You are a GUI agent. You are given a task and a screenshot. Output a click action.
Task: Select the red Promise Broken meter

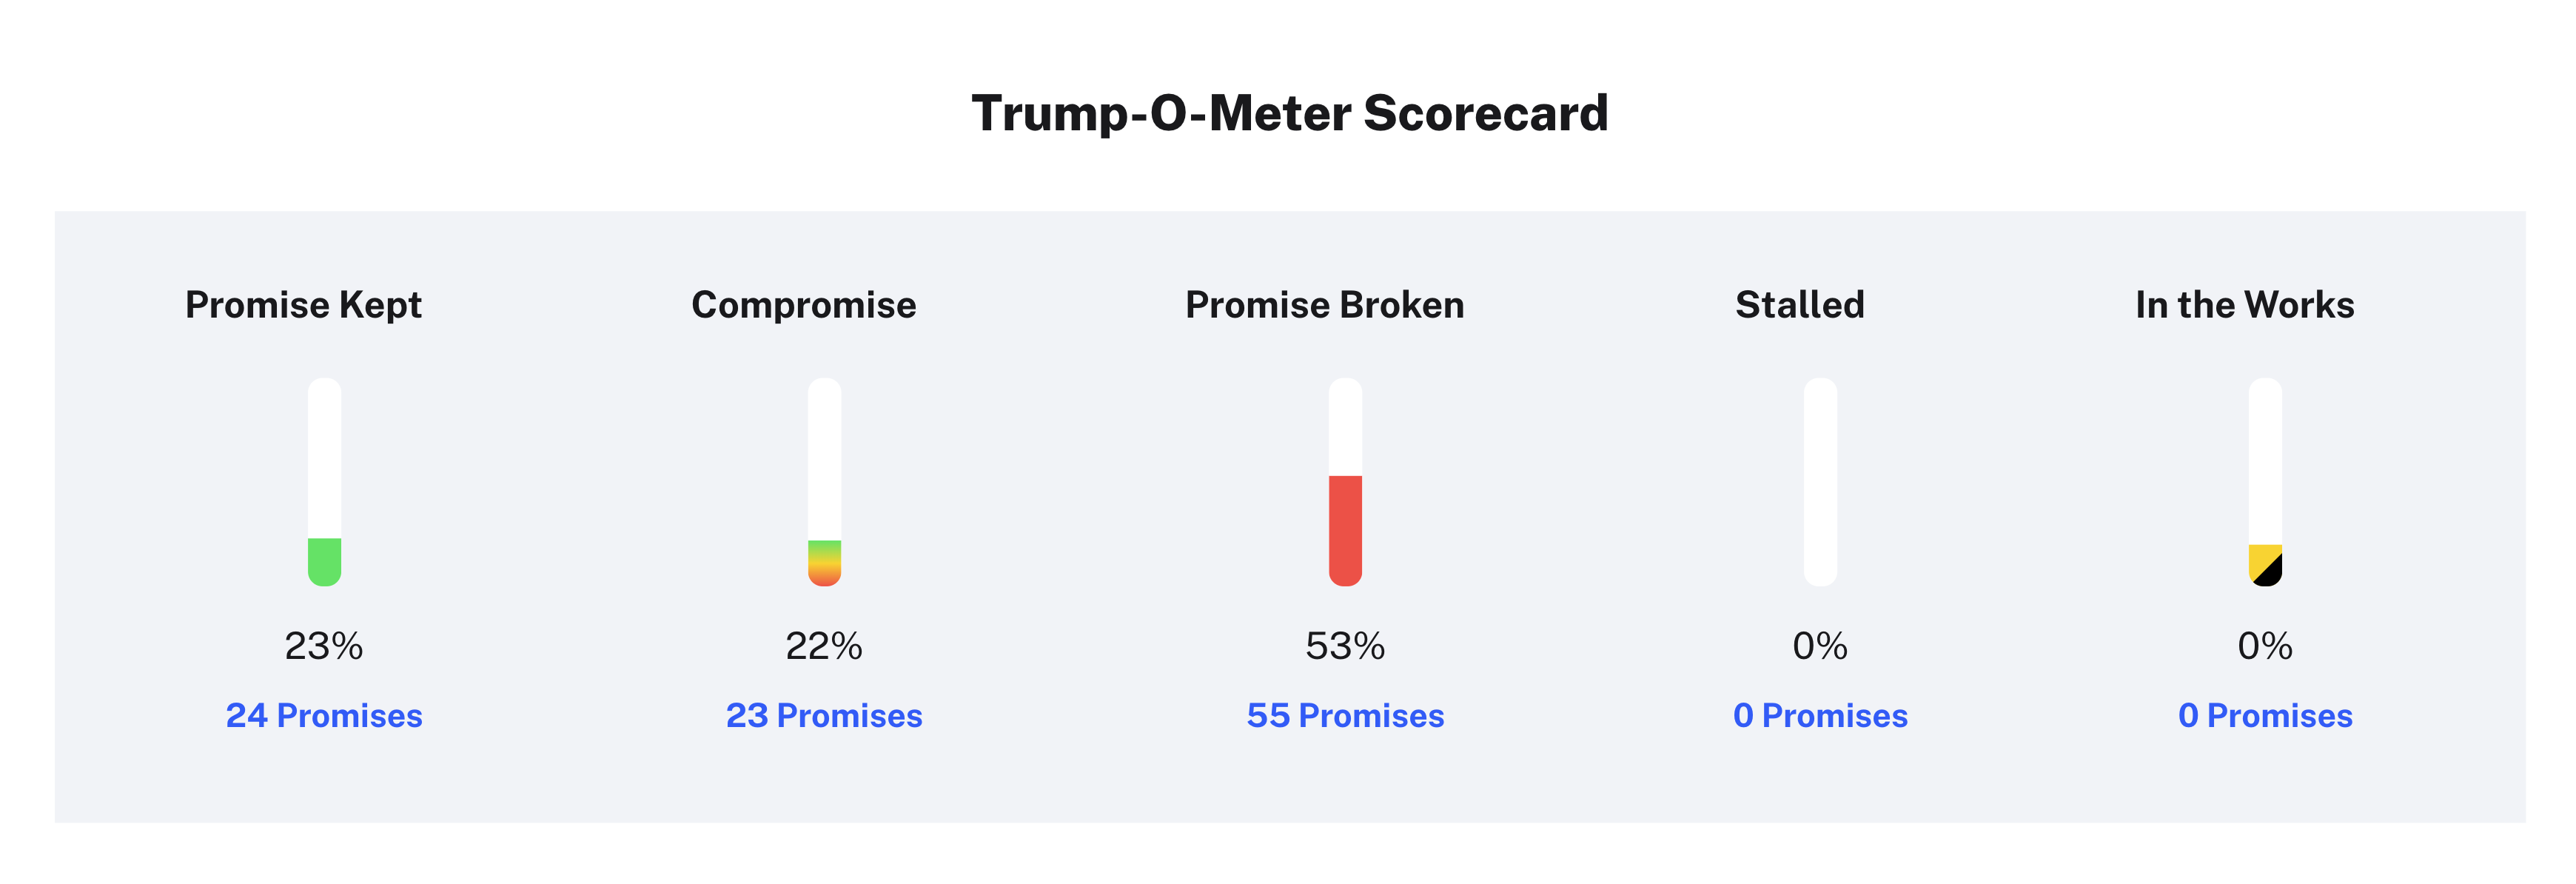pos(1345,482)
